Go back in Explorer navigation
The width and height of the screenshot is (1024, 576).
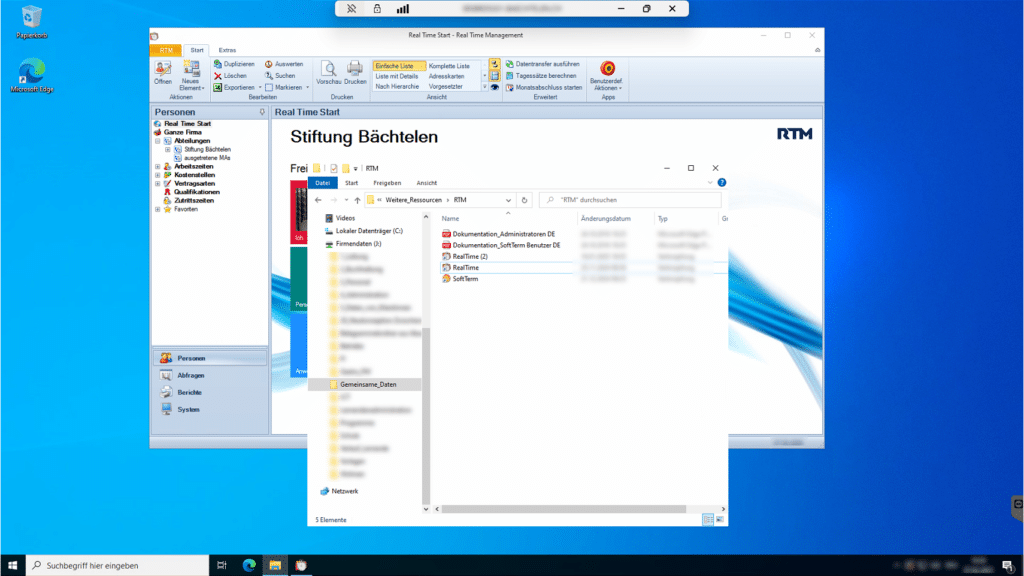318,200
